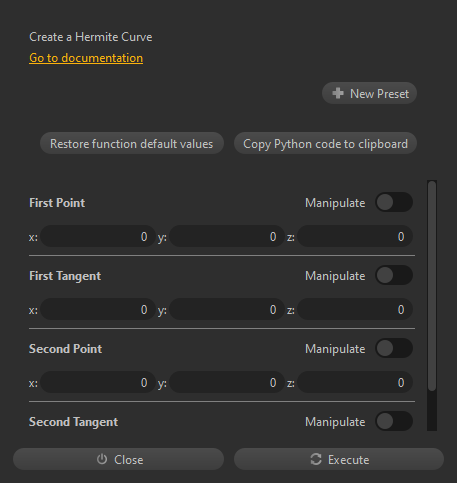Screen dimensions: 457x483
Task: Click the plus icon on New Preset
Action: click(338, 93)
